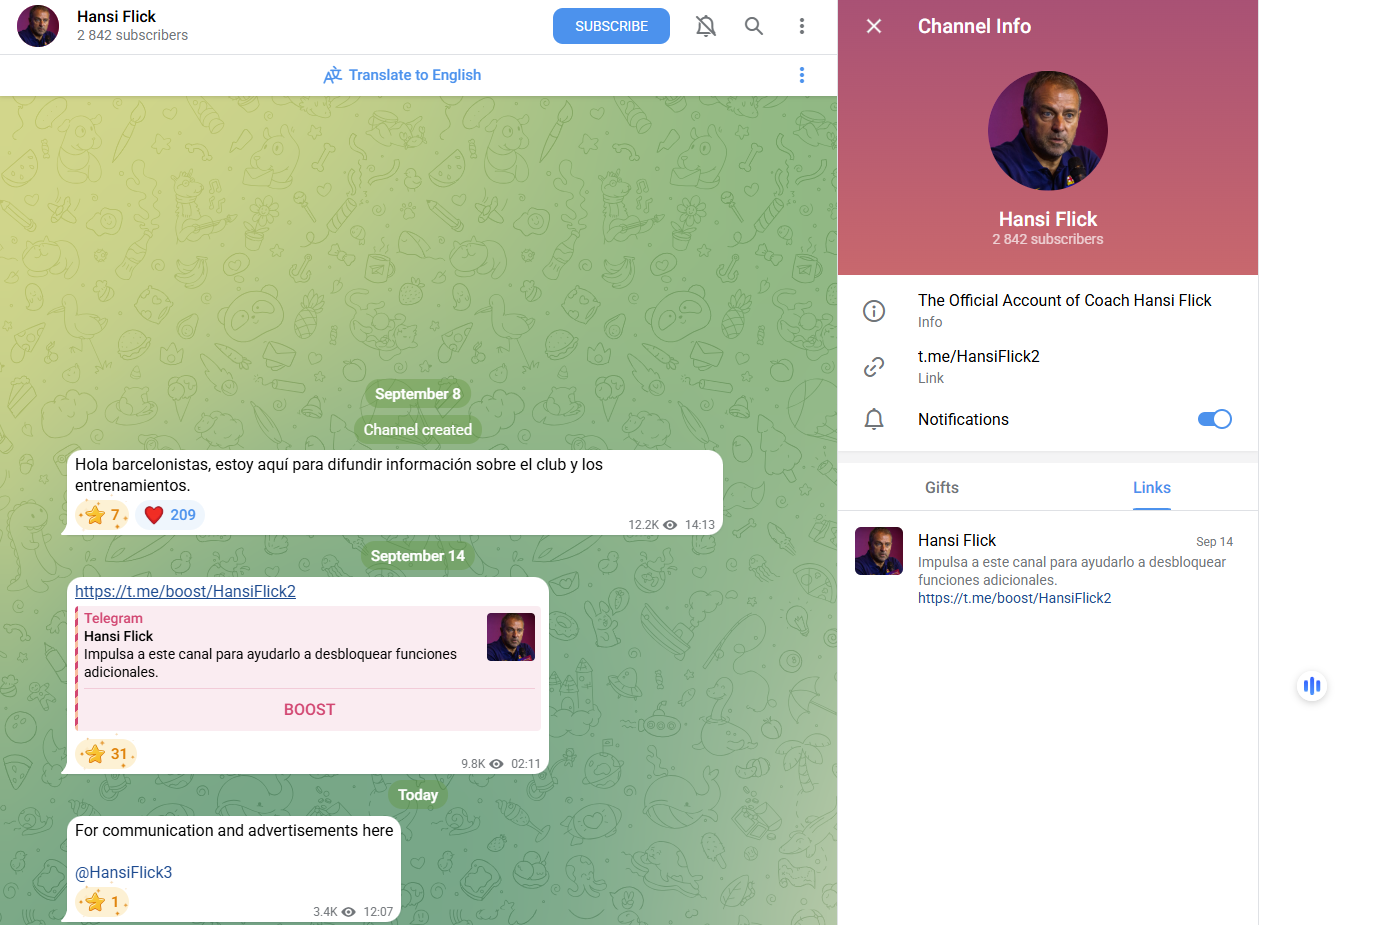Image resolution: width=1374 pixels, height=925 pixels.
Task: Switch to the Links tab
Action: point(1152,488)
